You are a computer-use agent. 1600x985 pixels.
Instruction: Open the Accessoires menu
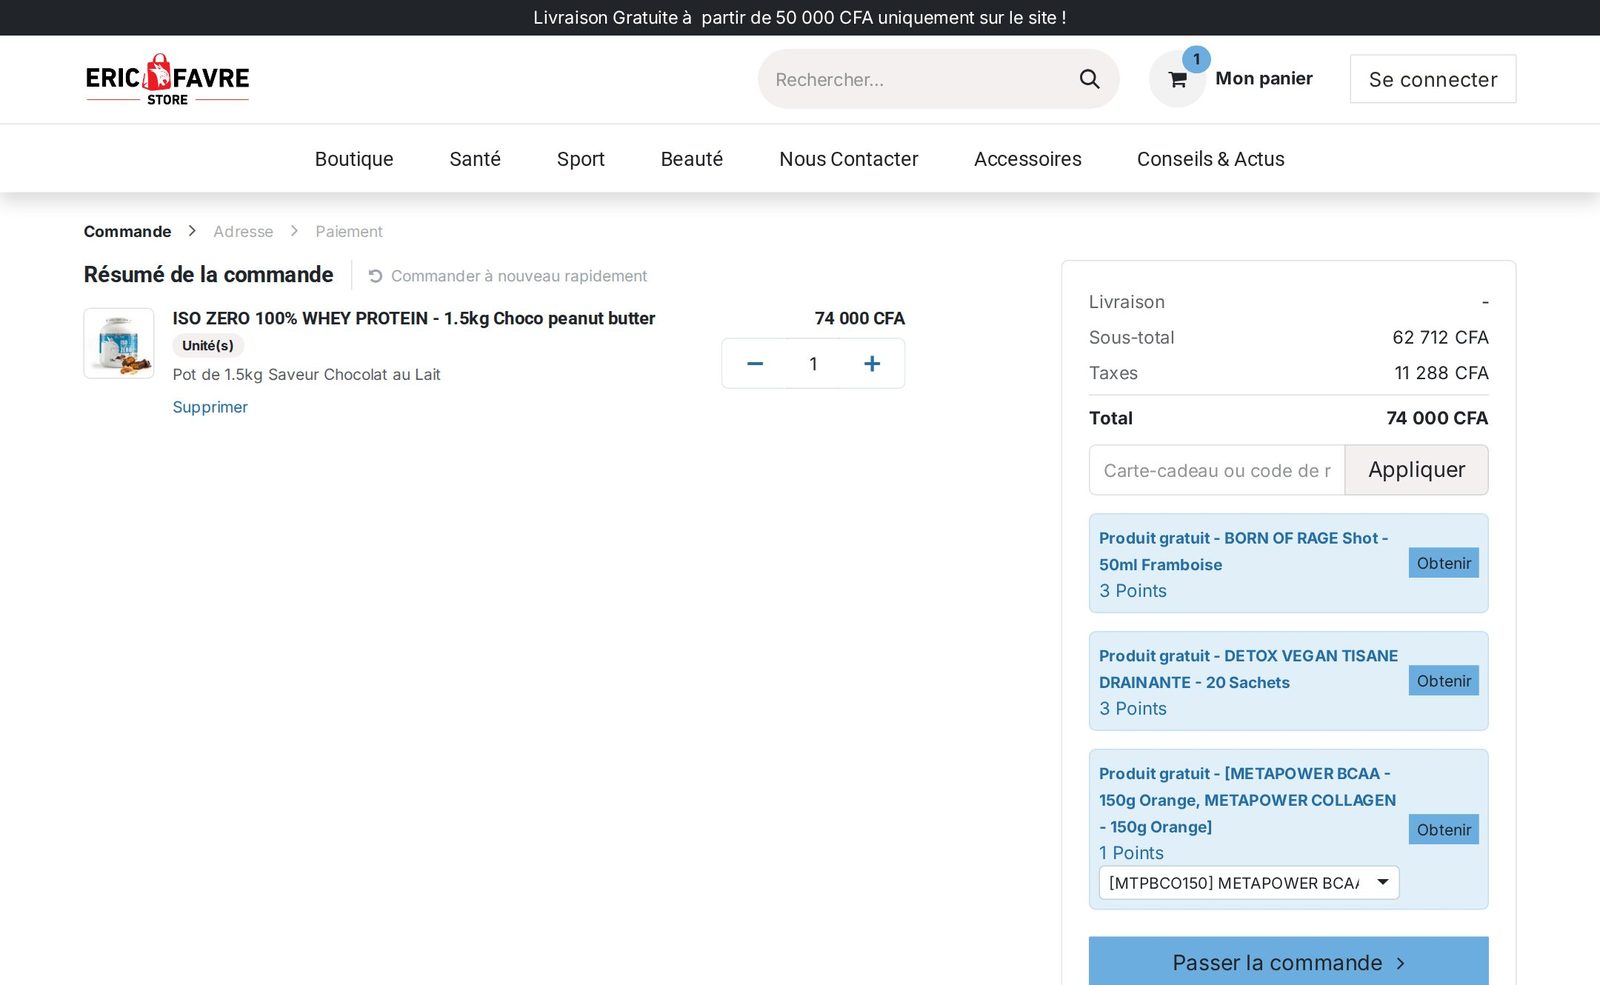pyautogui.click(x=1028, y=159)
